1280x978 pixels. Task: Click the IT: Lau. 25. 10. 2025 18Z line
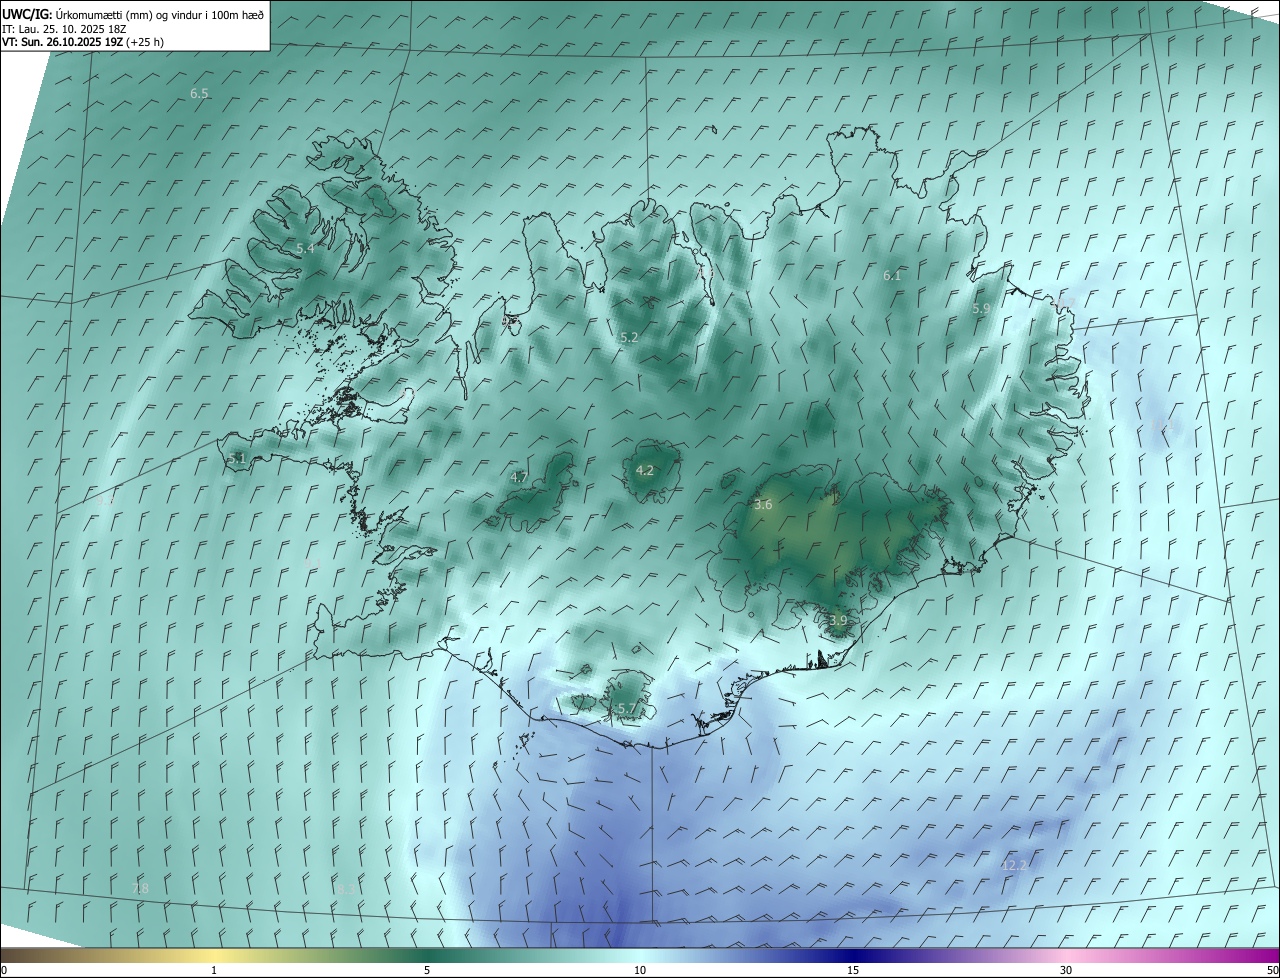point(64,28)
